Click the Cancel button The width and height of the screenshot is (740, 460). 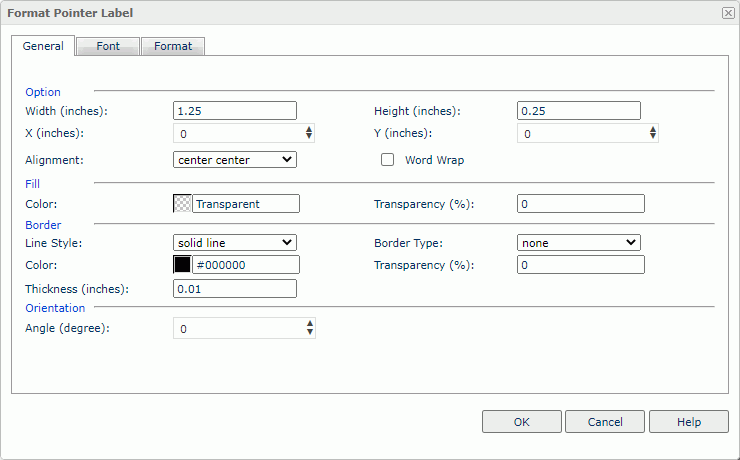[605, 421]
